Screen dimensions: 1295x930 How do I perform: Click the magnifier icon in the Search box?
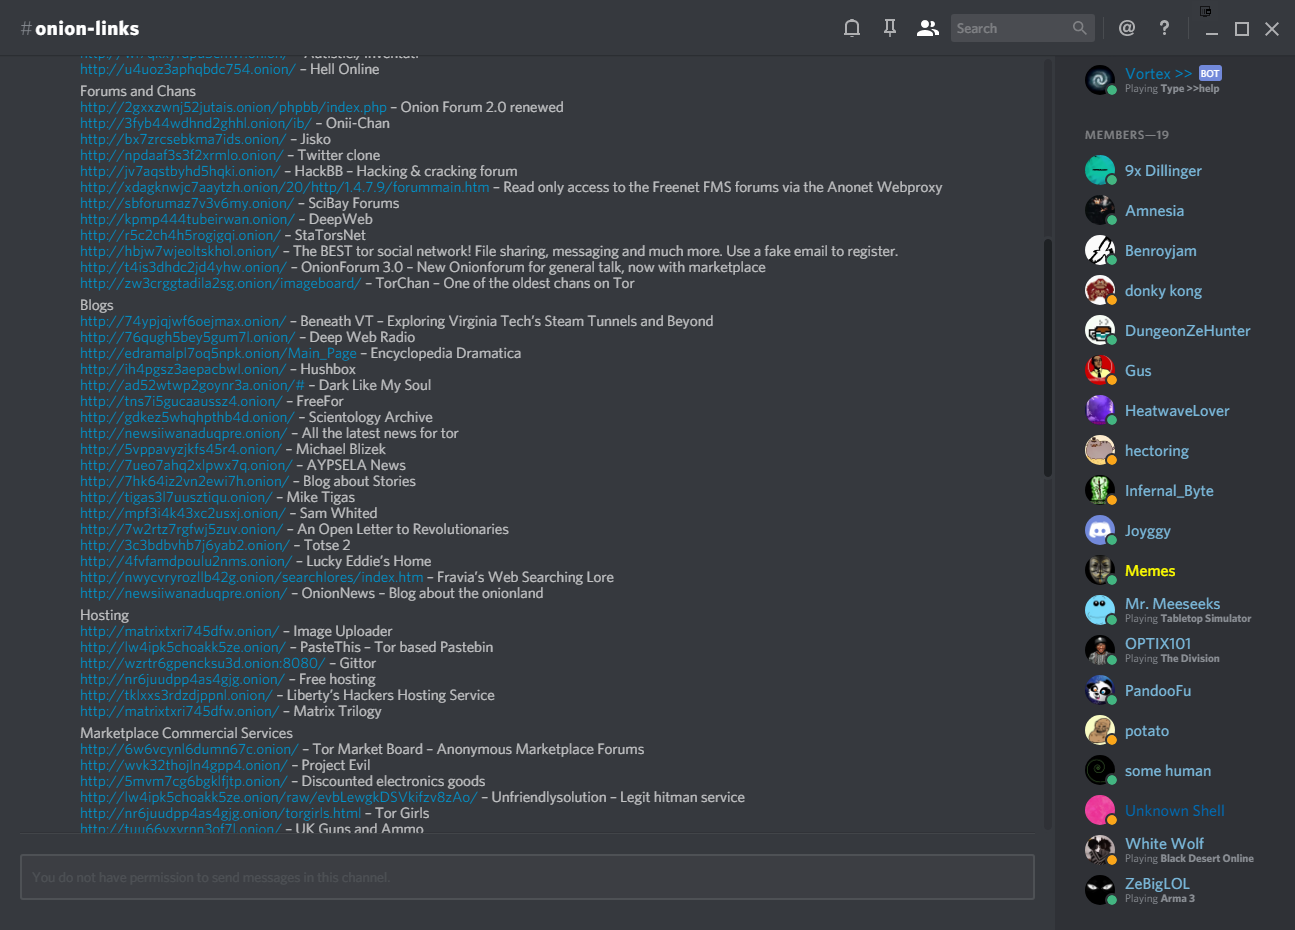(x=1079, y=29)
